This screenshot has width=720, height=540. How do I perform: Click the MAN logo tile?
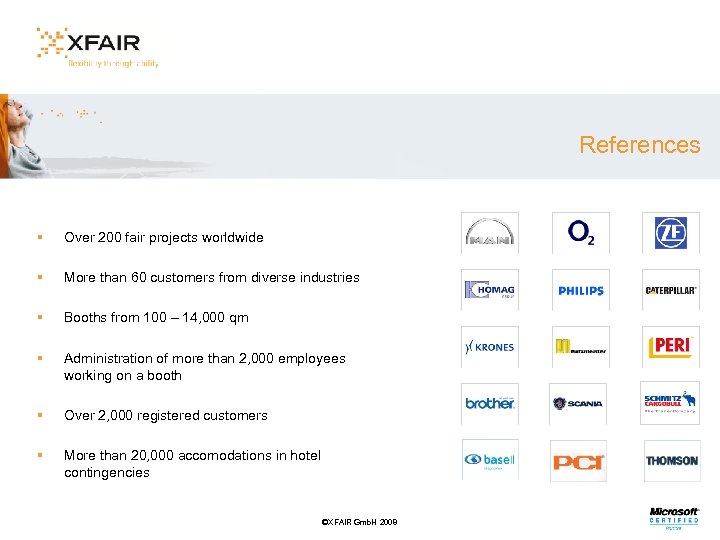point(490,233)
